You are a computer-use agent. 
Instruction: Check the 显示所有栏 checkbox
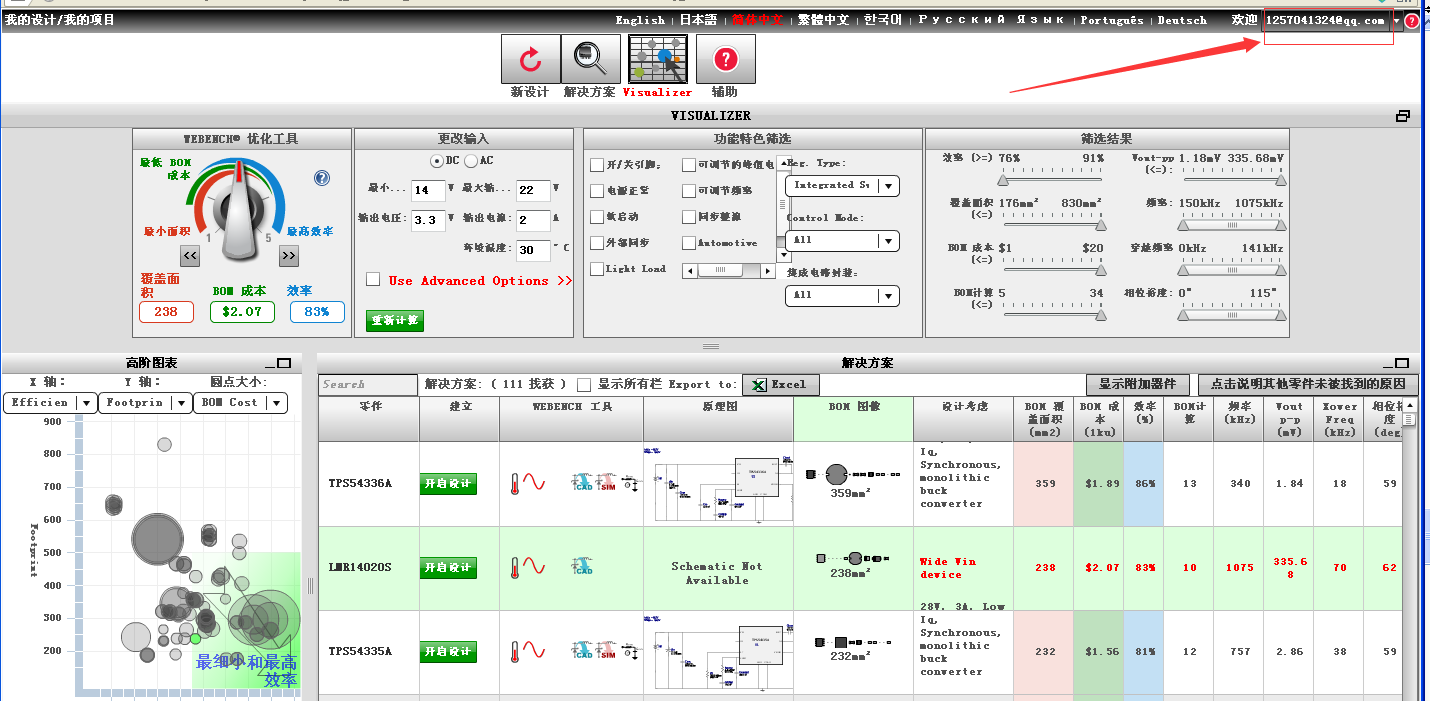pos(584,384)
